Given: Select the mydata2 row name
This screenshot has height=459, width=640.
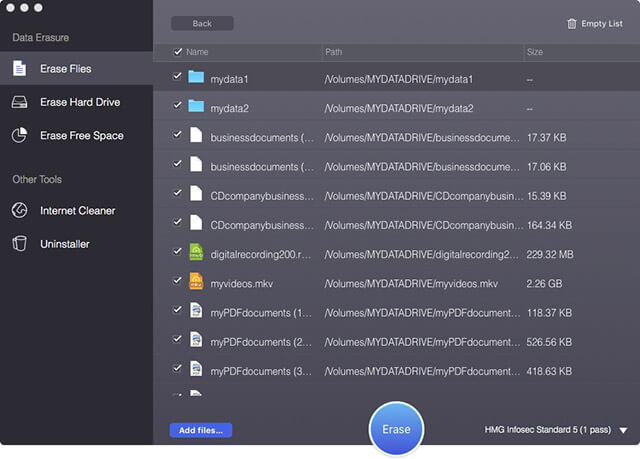Looking at the screenshot, I should (x=229, y=109).
